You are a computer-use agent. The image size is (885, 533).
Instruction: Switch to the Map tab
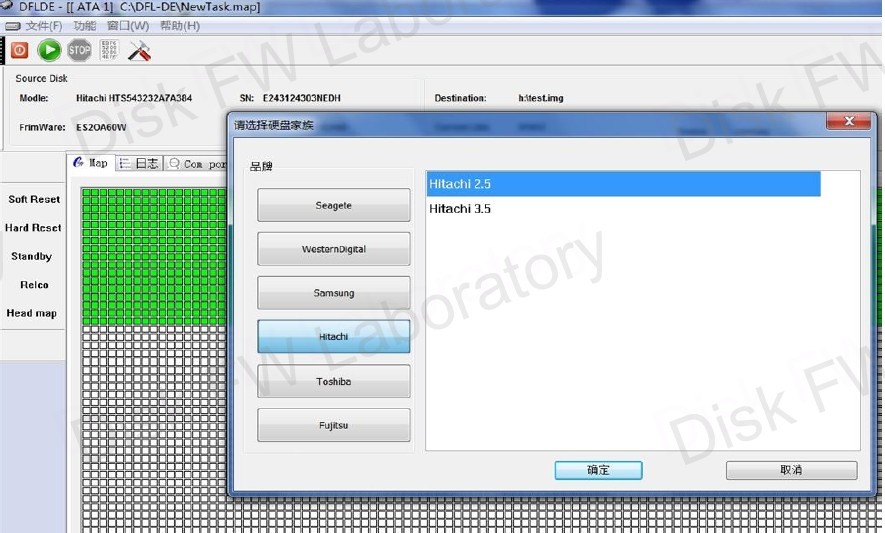coord(91,163)
